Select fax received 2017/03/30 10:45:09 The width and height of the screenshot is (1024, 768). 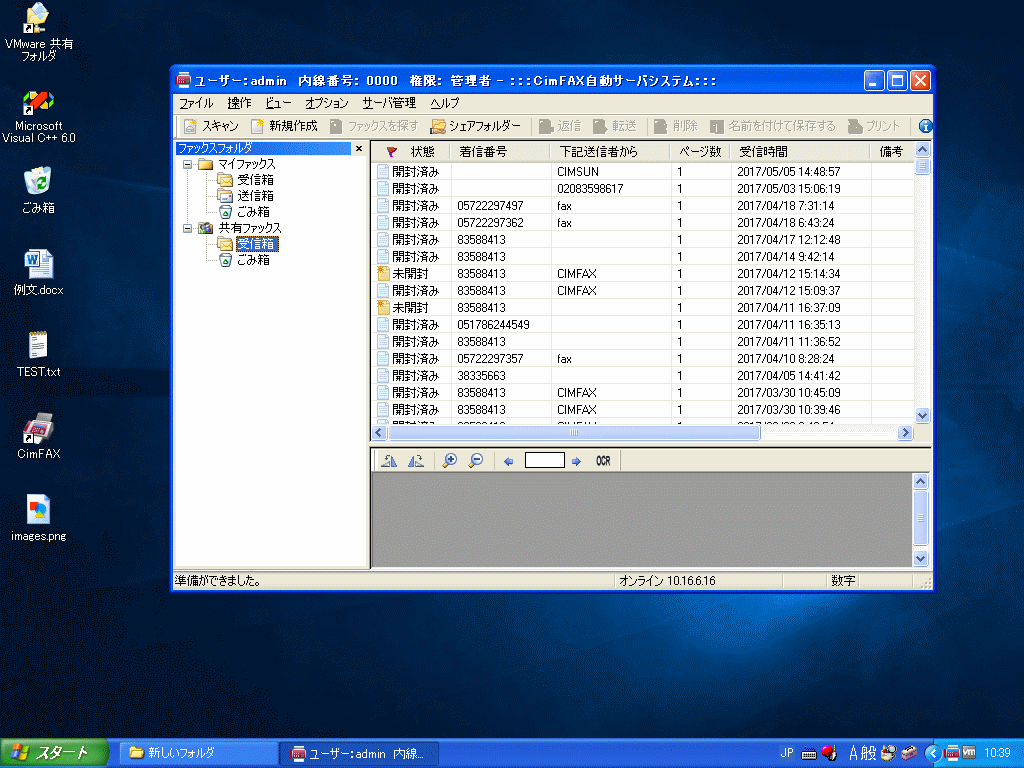click(643, 392)
